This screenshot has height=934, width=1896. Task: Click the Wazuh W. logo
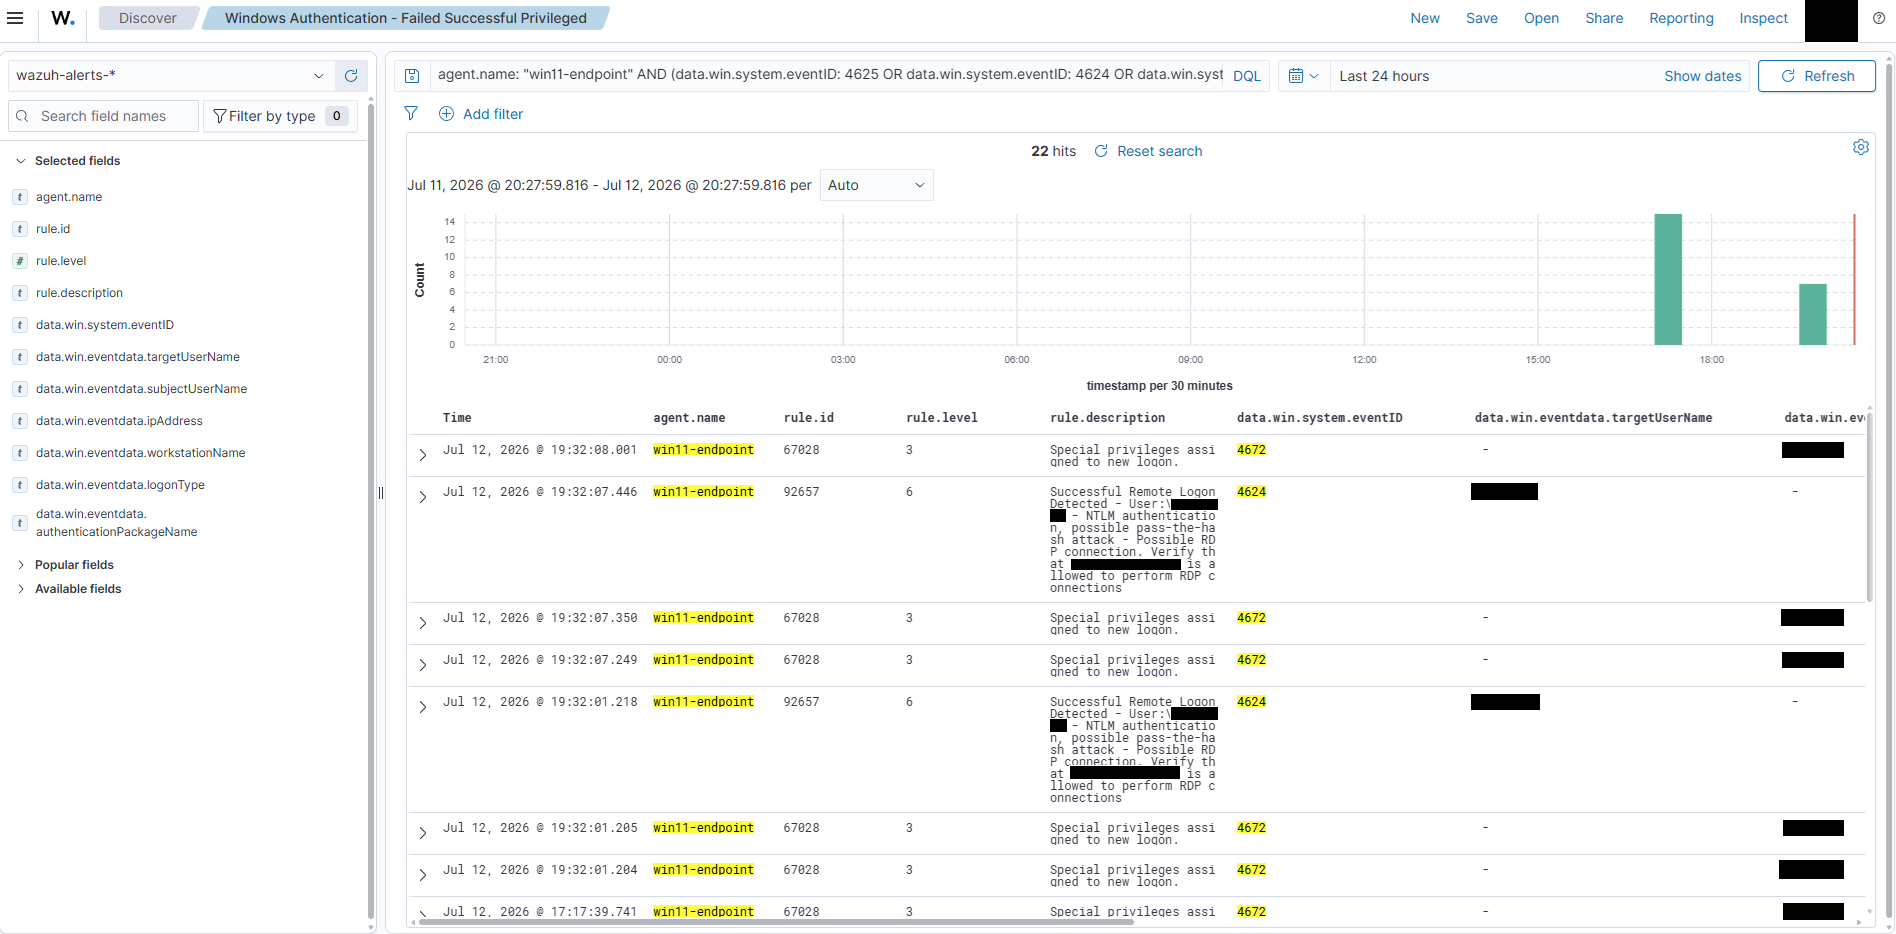point(63,18)
